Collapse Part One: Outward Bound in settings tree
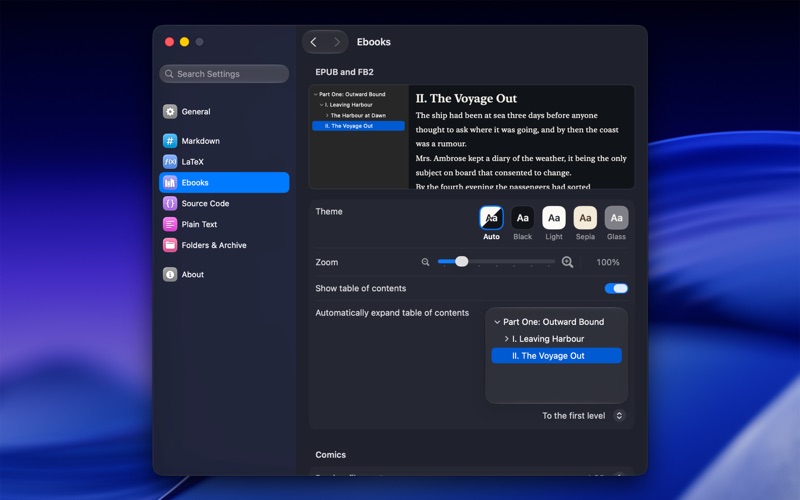This screenshot has height=500, width=800. click(x=497, y=322)
